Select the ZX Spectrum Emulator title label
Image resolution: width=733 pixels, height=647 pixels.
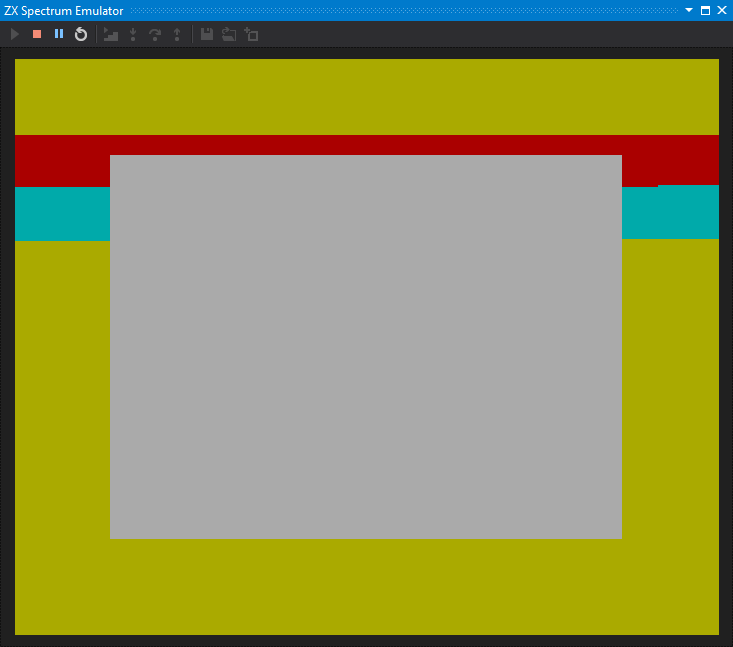click(64, 11)
